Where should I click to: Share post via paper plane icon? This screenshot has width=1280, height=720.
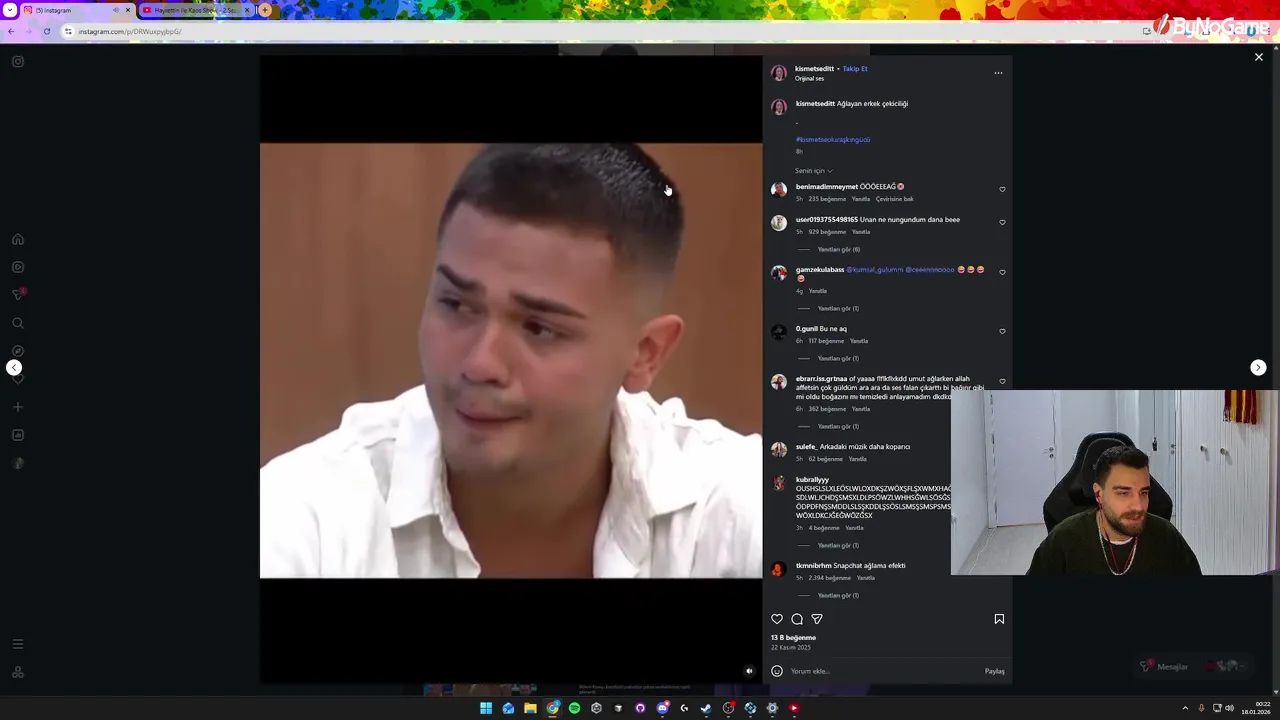click(x=817, y=619)
